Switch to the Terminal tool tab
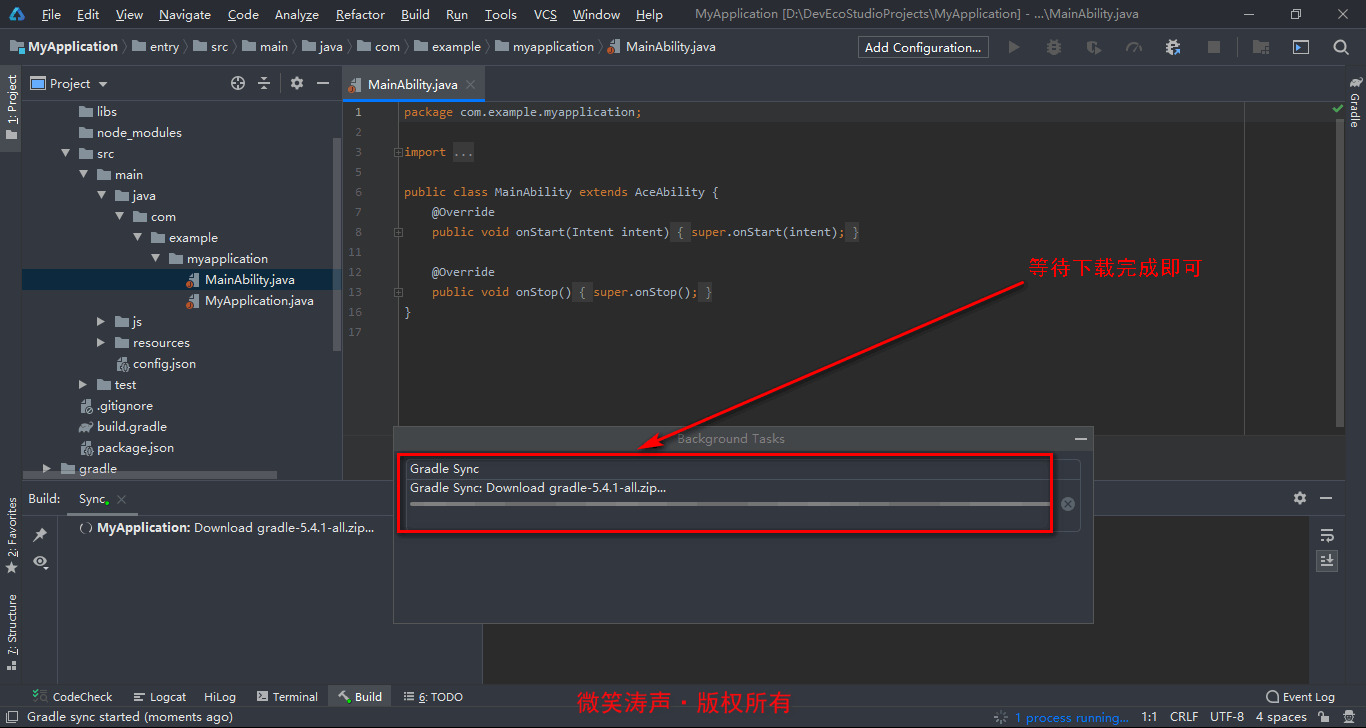Image resolution: width=1366 pixels, height=728 pixels. [x=287, y=697]
